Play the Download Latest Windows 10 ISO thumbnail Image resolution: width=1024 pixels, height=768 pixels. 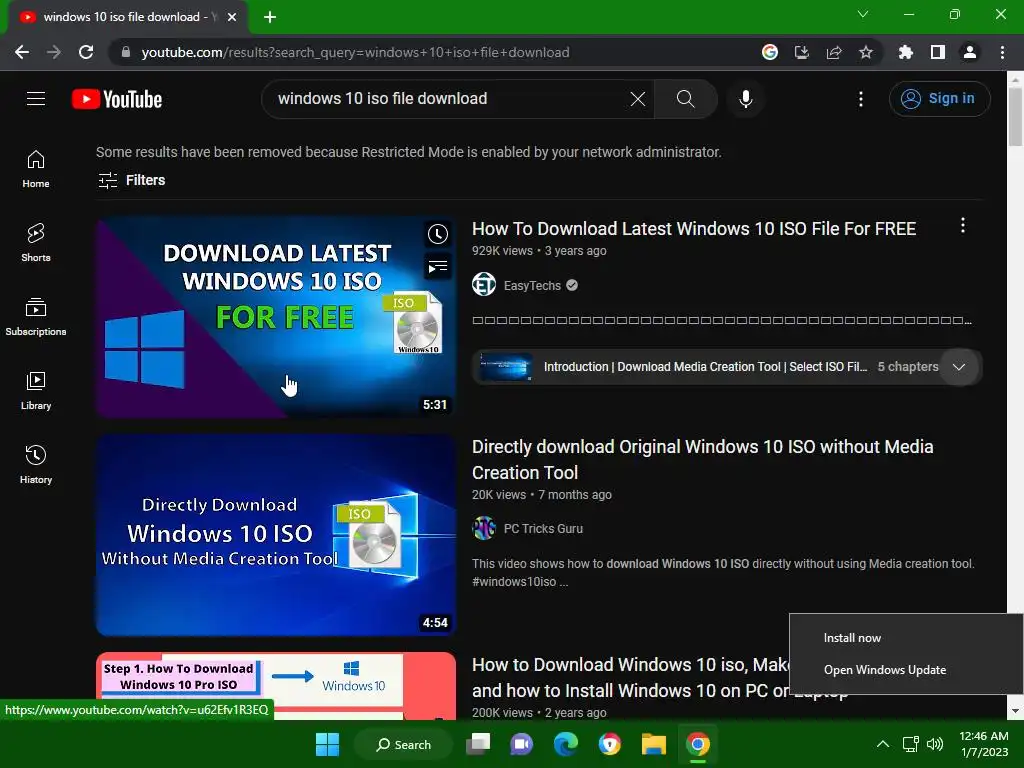tap(276, 317)
